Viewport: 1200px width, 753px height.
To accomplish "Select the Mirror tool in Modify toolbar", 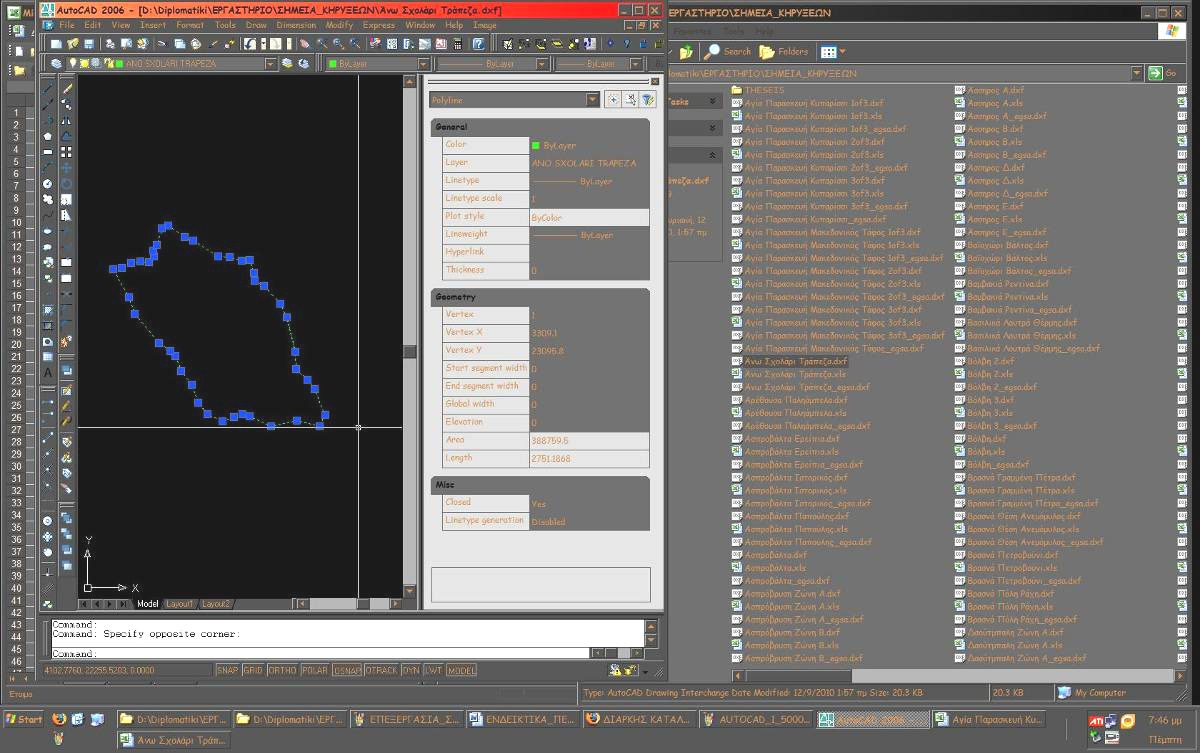I will (x=67, y=120).
